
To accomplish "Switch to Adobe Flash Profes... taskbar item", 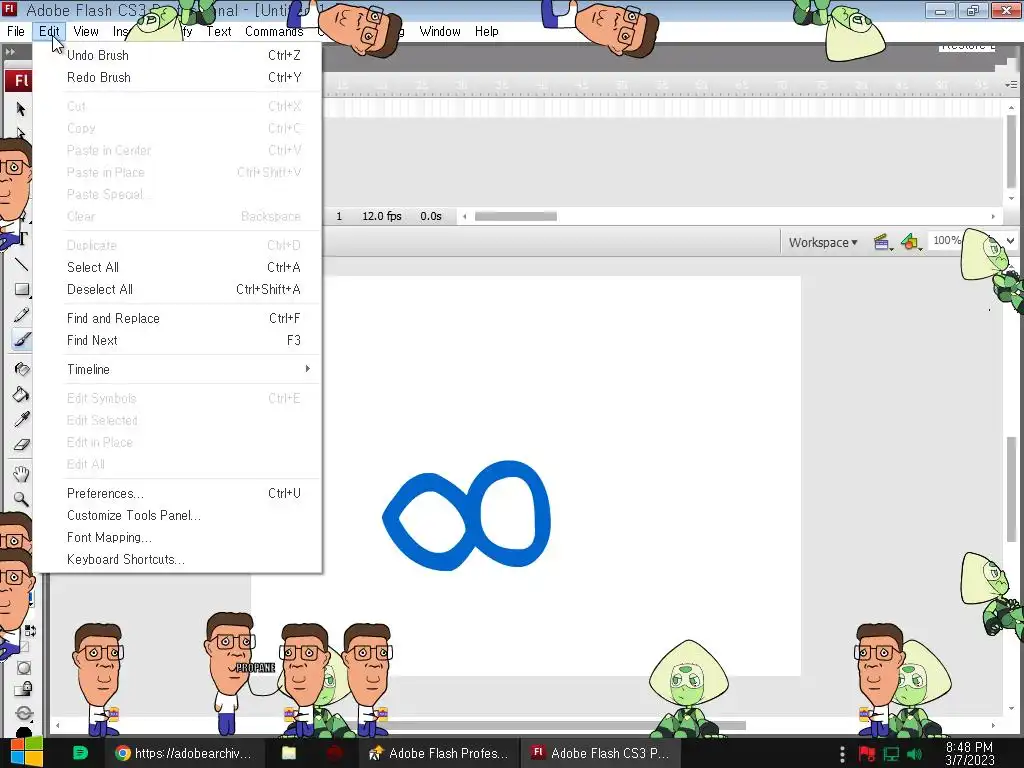I will coord(439,753).
